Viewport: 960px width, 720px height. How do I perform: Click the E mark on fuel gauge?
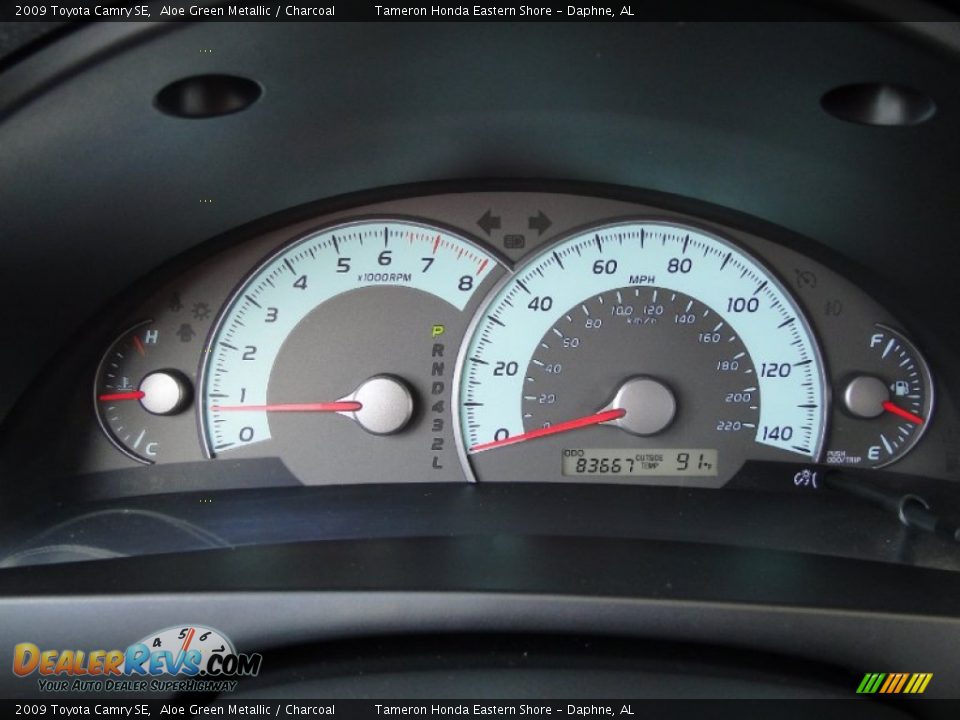[874, 454]
